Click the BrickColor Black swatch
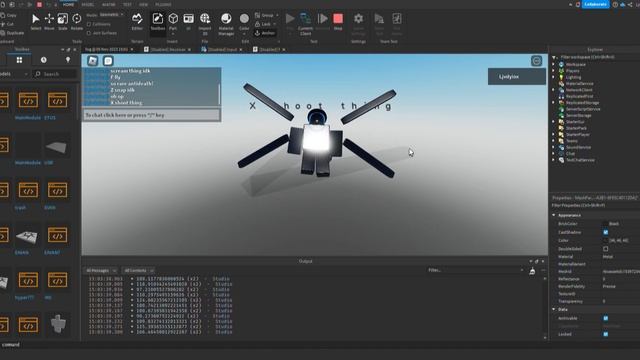640x360 pixels. (606, 224)
